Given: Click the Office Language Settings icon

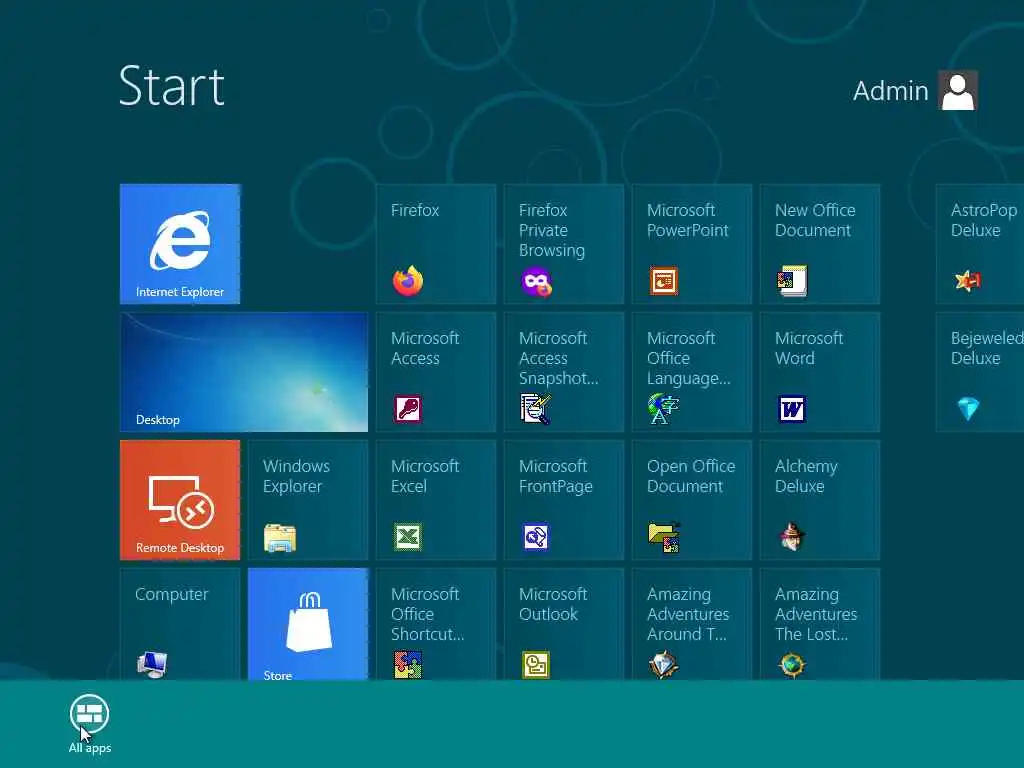Looking at the screenshot, I should tap(664, 409).
